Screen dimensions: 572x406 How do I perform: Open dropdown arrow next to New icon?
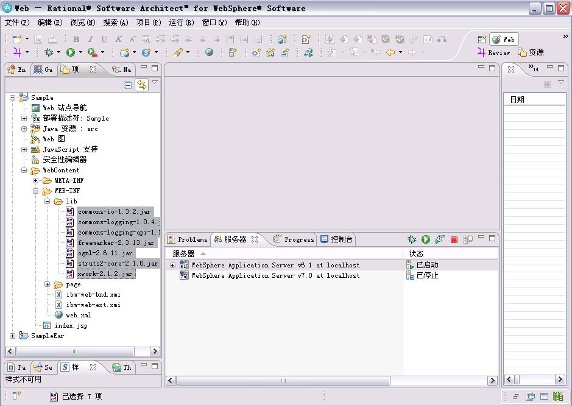27,39
